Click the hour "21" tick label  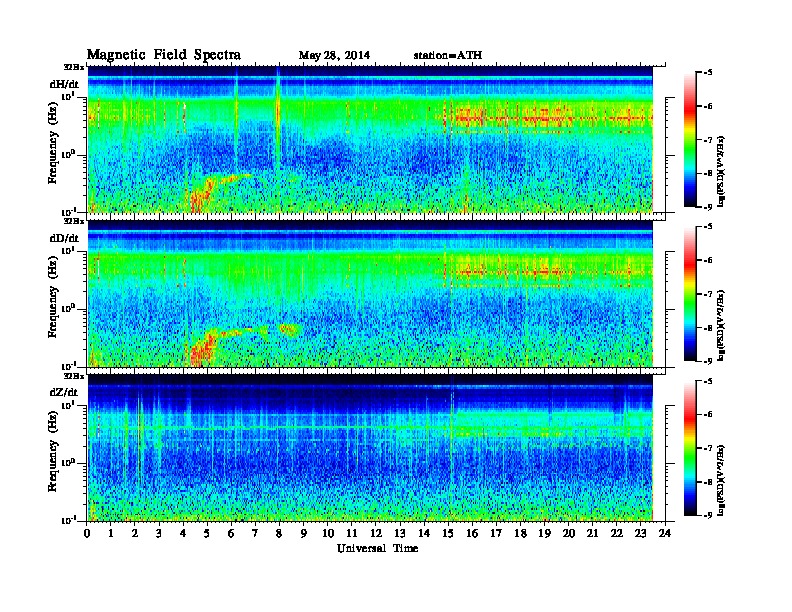(592, 534)
